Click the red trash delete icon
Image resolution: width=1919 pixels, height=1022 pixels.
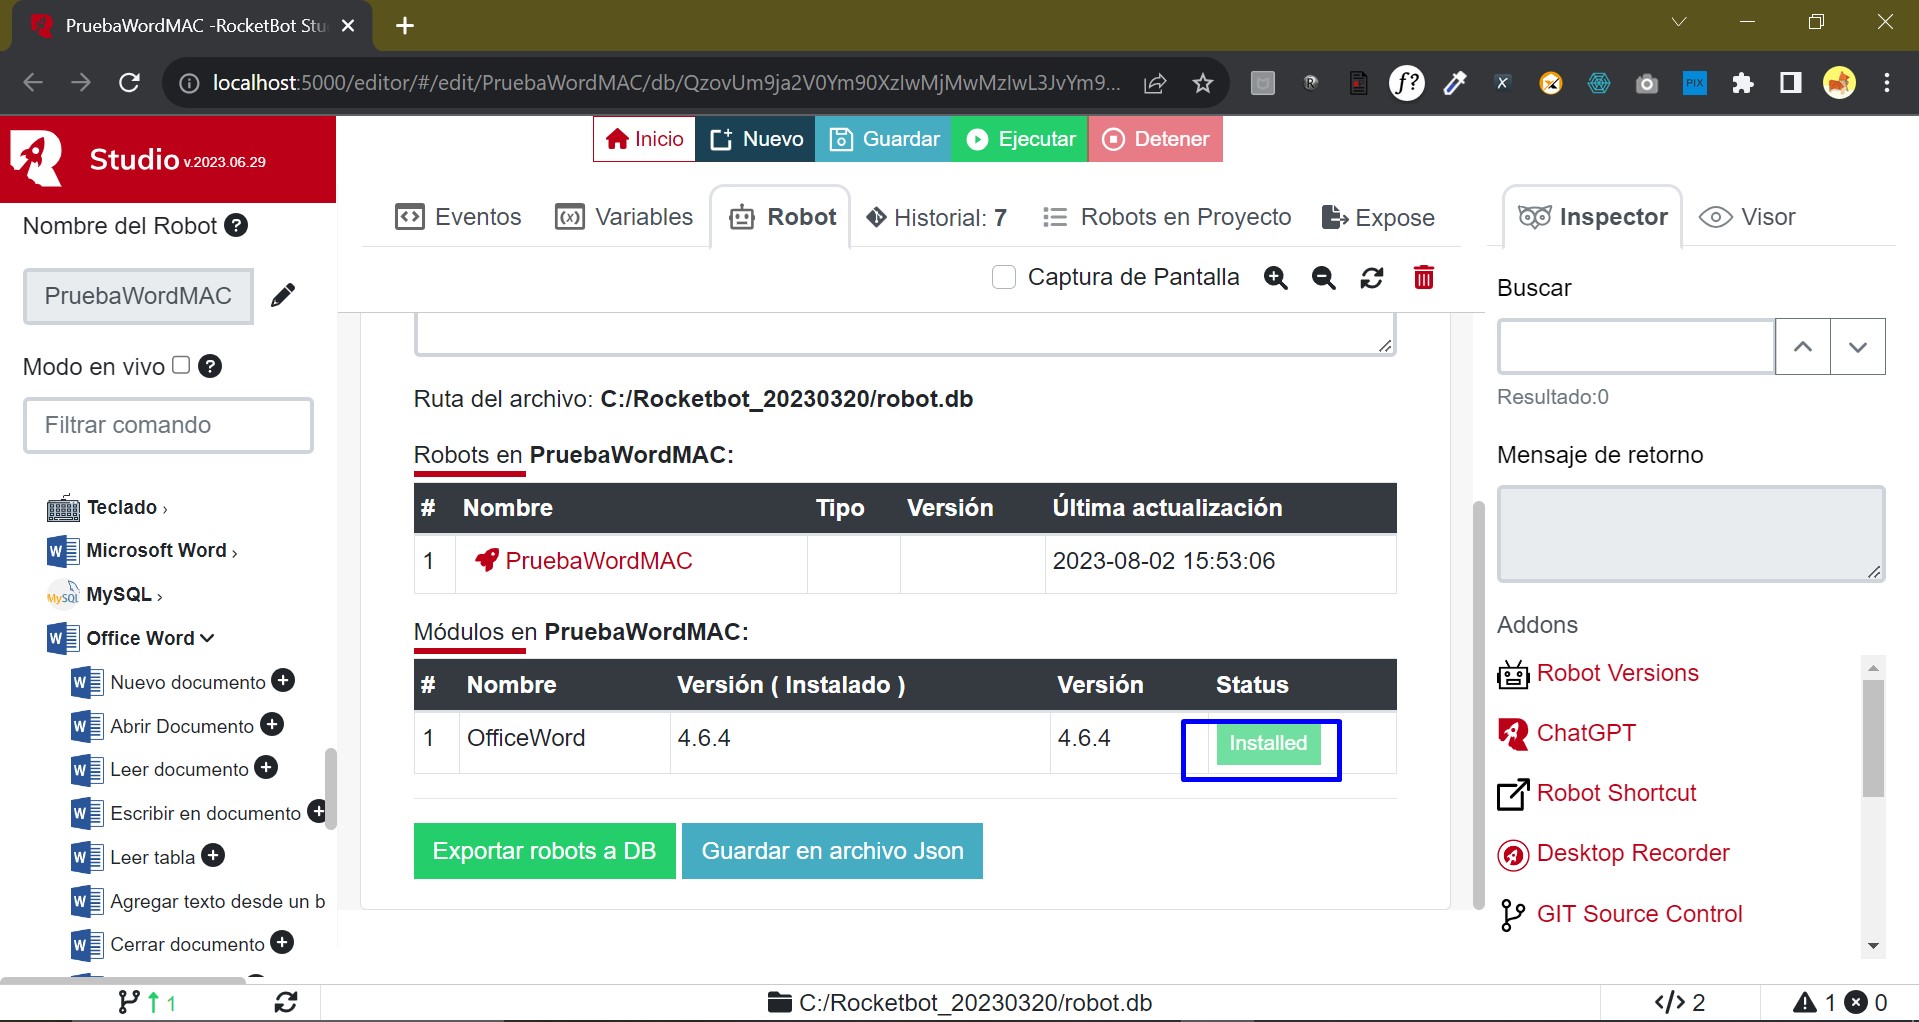[x=1424, y=277]
